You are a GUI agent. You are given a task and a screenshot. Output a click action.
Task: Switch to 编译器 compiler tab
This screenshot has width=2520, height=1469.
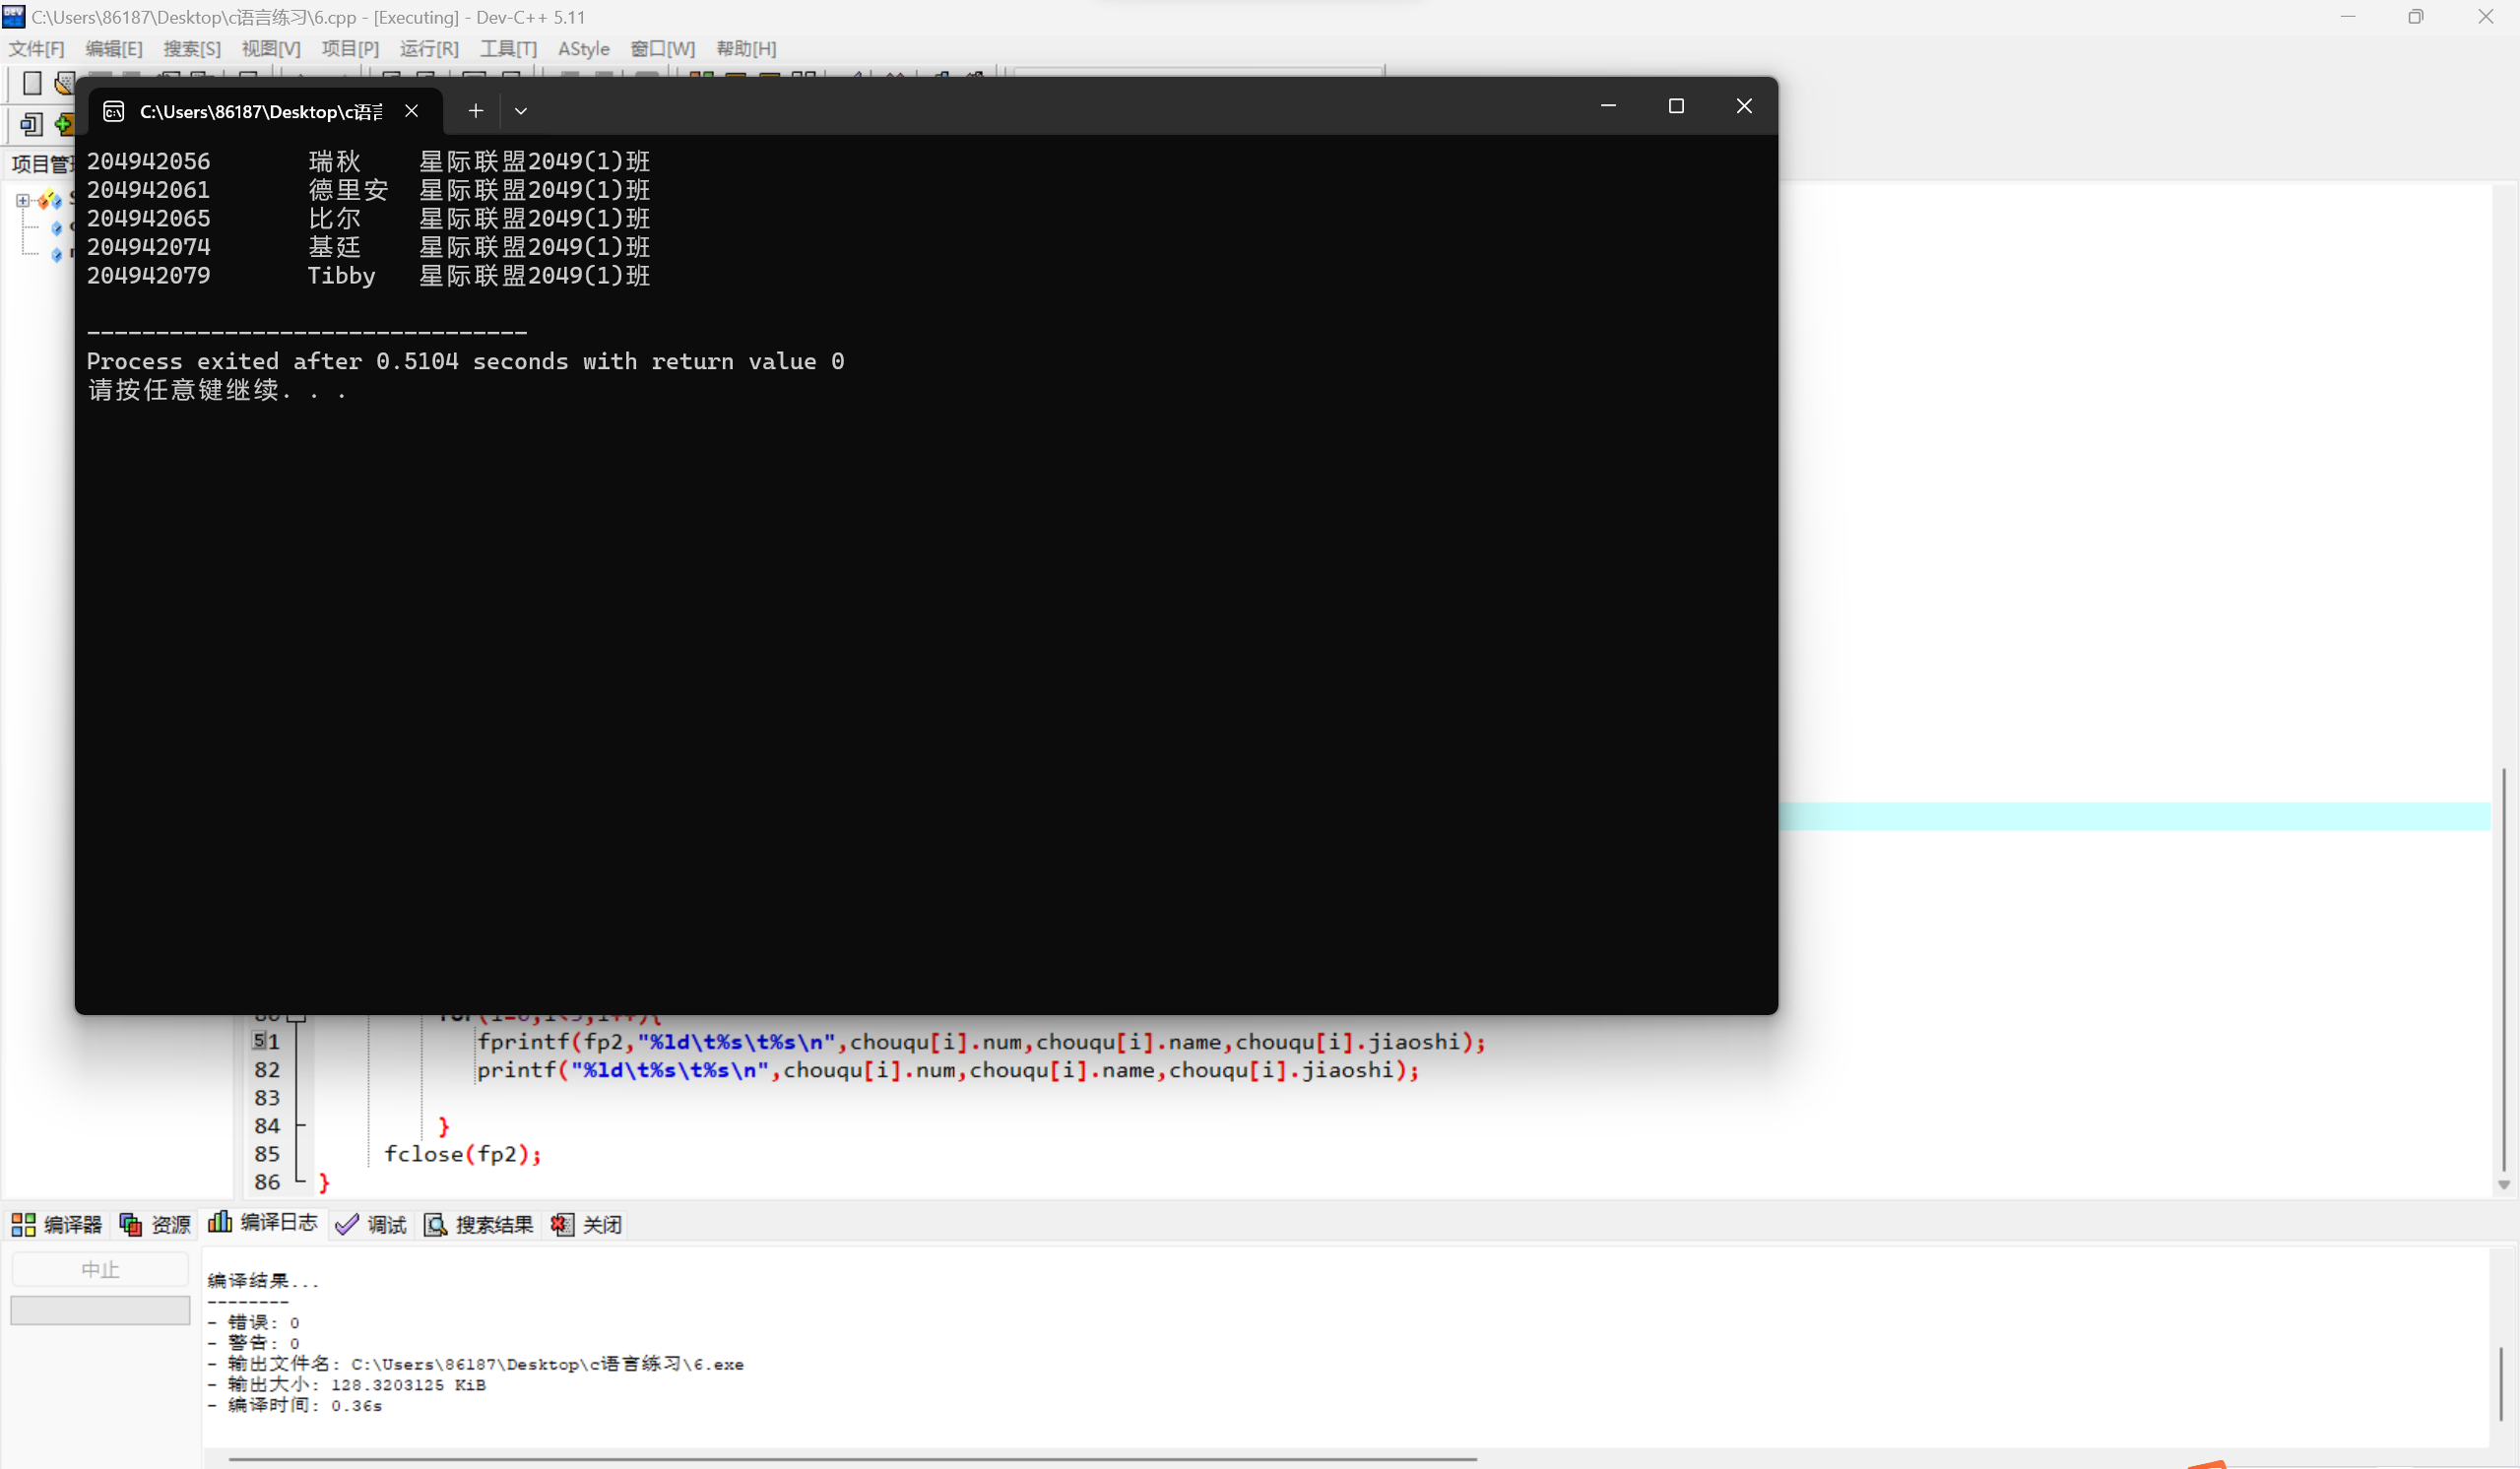tap(57, 1224)
